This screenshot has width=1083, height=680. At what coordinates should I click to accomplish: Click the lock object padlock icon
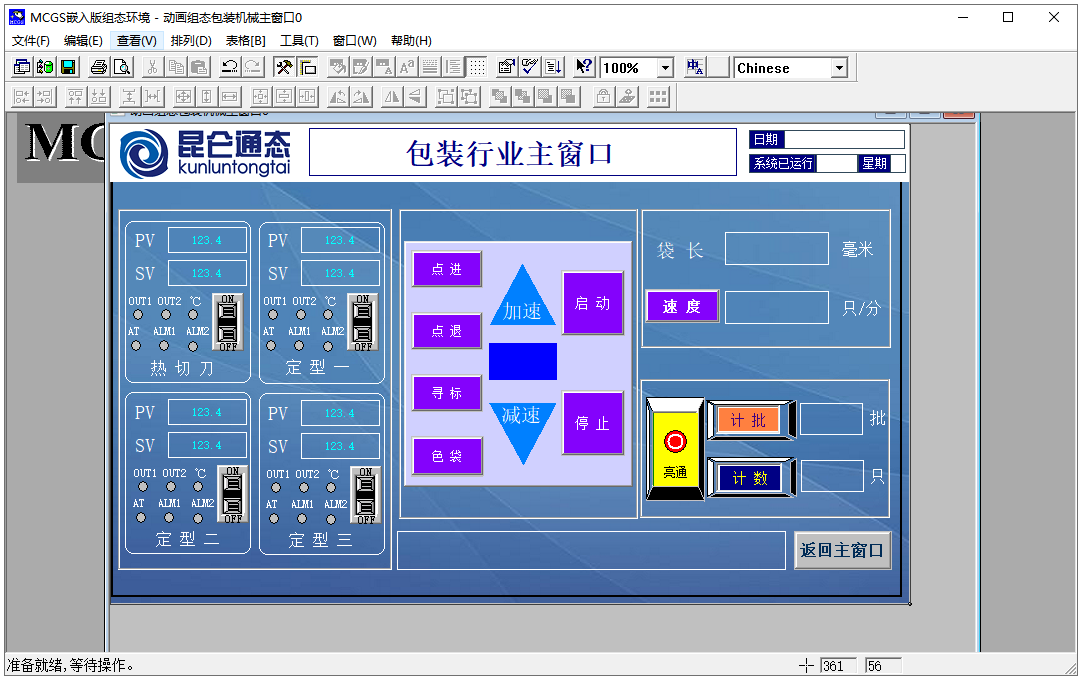pyautogui.click(x=603, y=97)
